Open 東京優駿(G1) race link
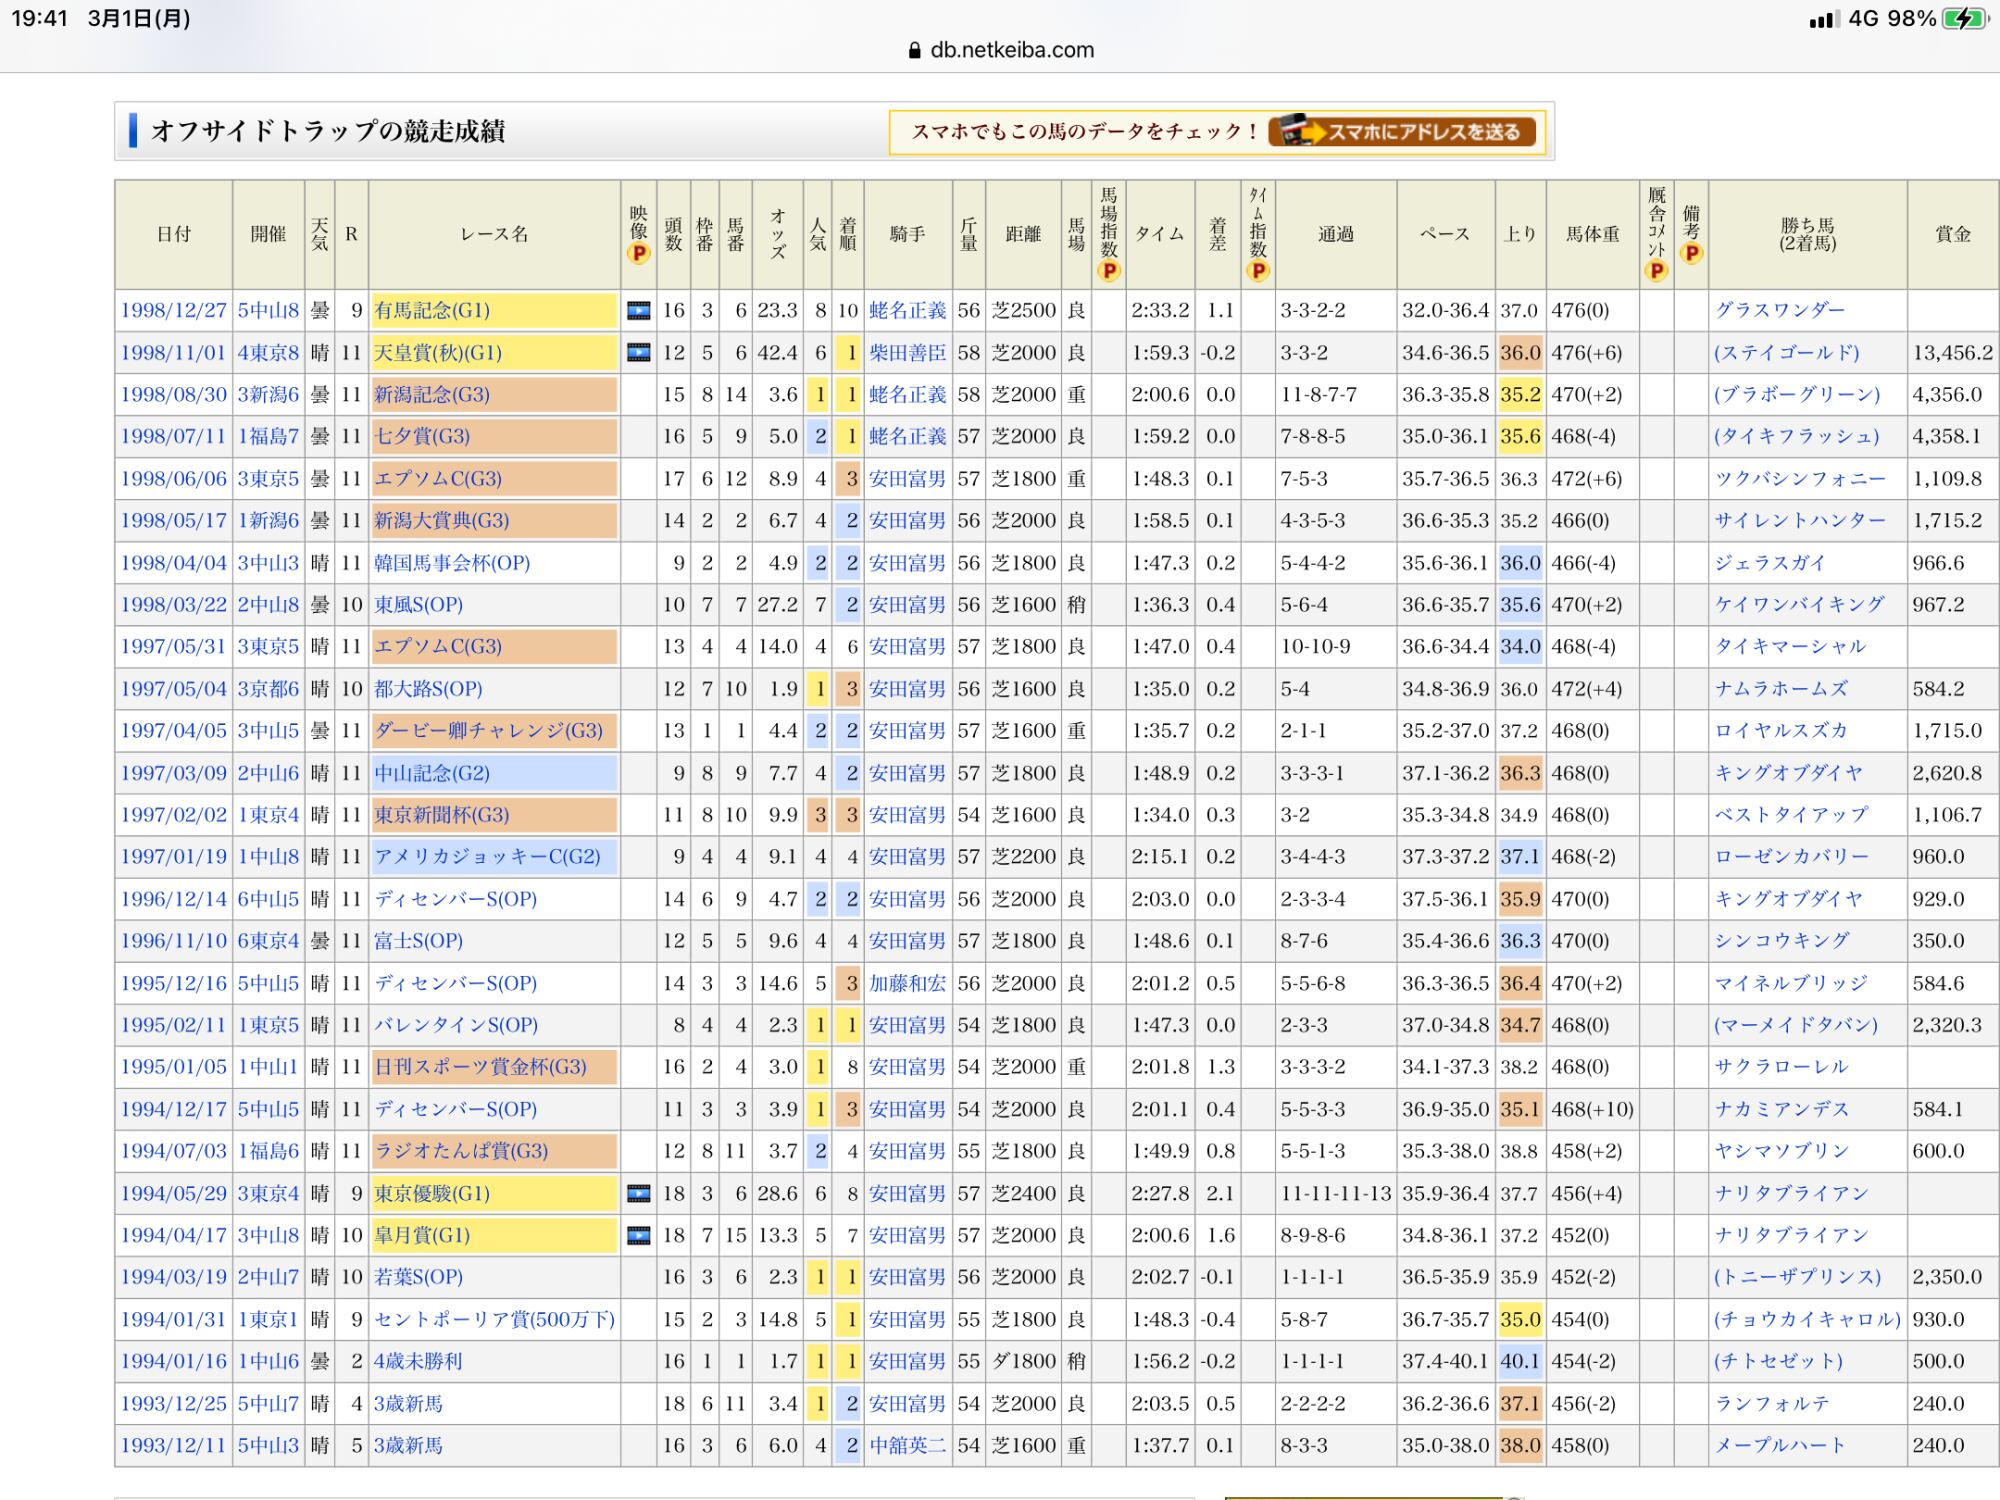The width and height of the screenshot is (2000, 1500). [432, 1193]
